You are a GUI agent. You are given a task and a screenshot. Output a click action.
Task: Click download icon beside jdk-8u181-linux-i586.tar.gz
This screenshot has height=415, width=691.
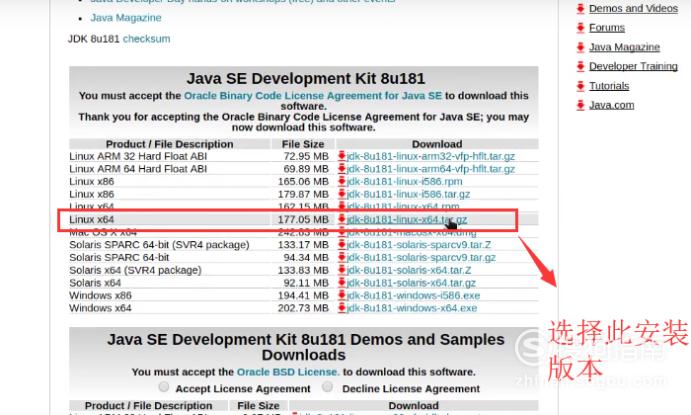click(342, 194)
